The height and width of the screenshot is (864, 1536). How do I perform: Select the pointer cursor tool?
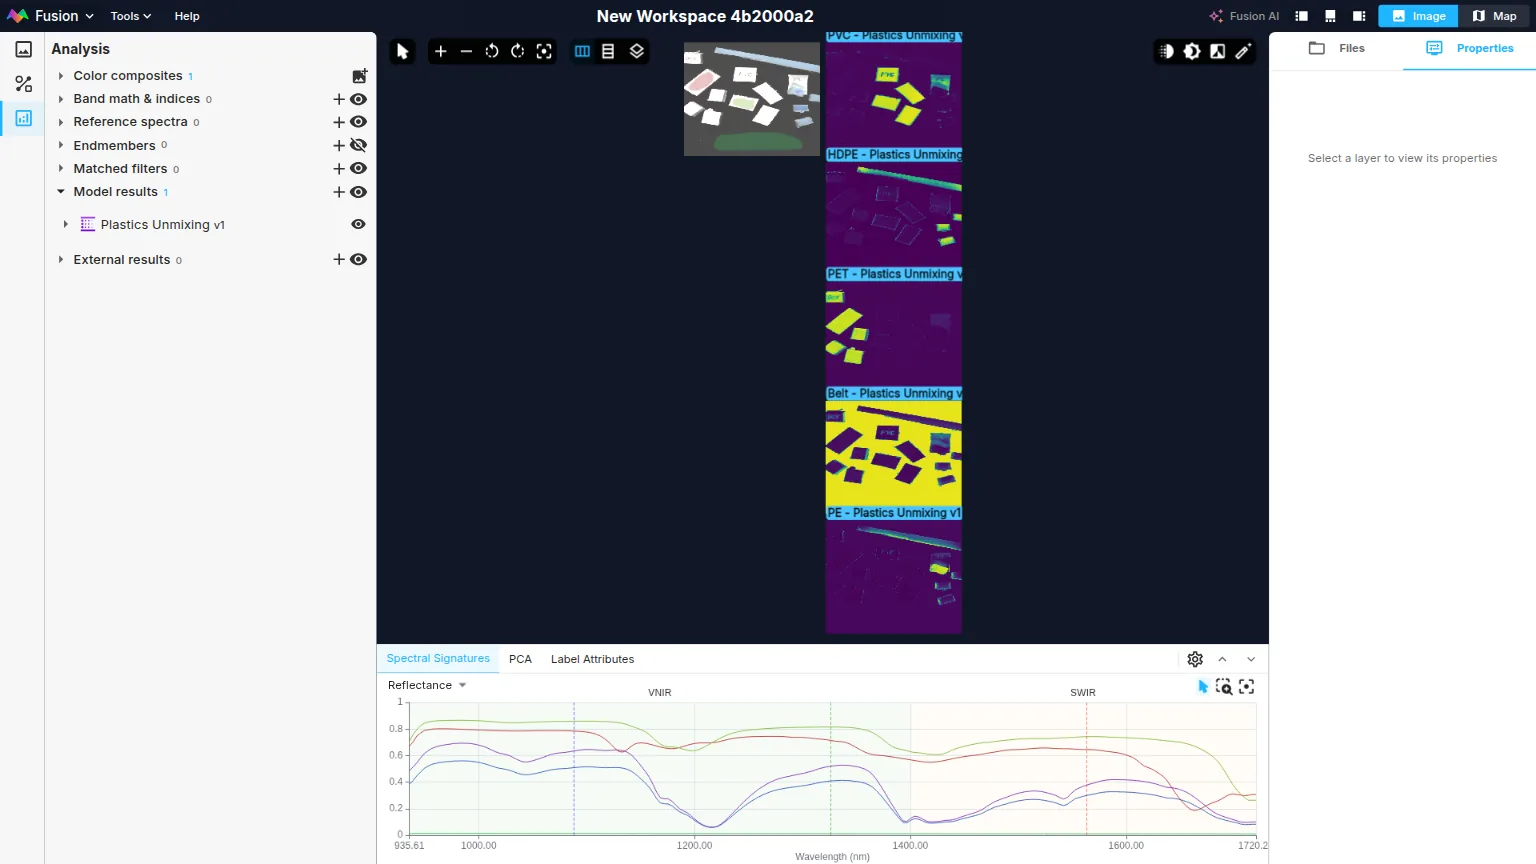tap(403, 52)
